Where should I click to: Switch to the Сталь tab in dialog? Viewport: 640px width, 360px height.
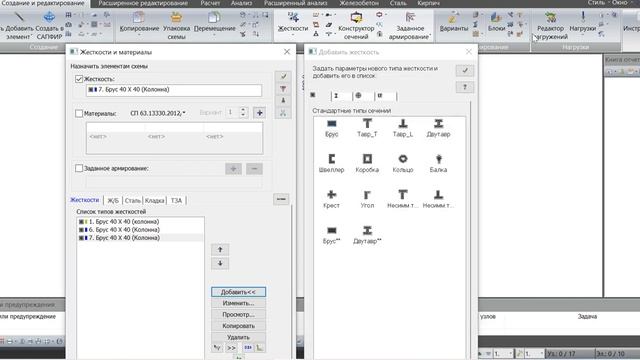click(132, 200)
